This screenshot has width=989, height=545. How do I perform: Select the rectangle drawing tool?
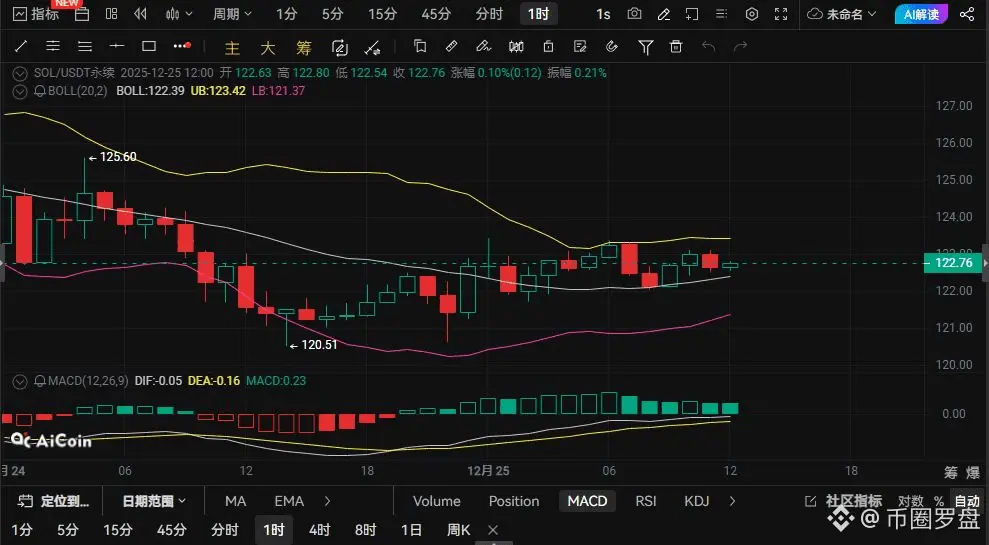149,46
